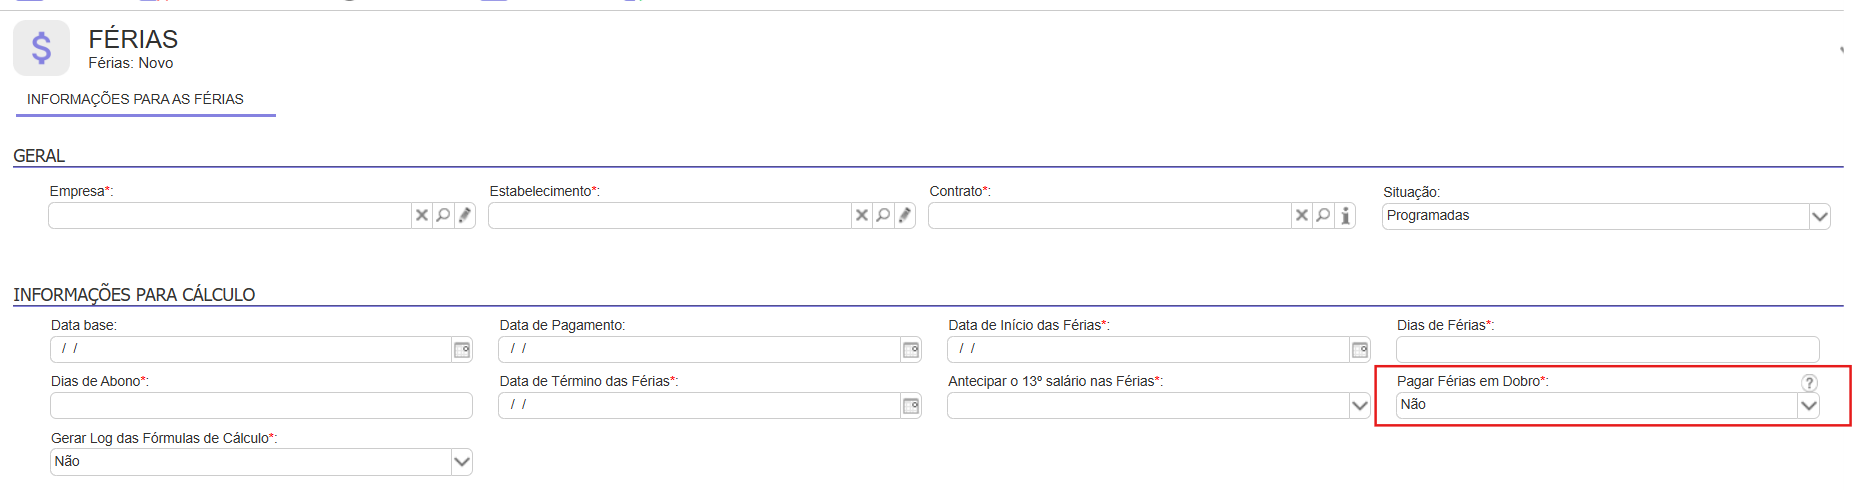Viewport: 1852px width, 490px height.
Task: Click the Dias de Férias input field
Action: click(1606, 350)
